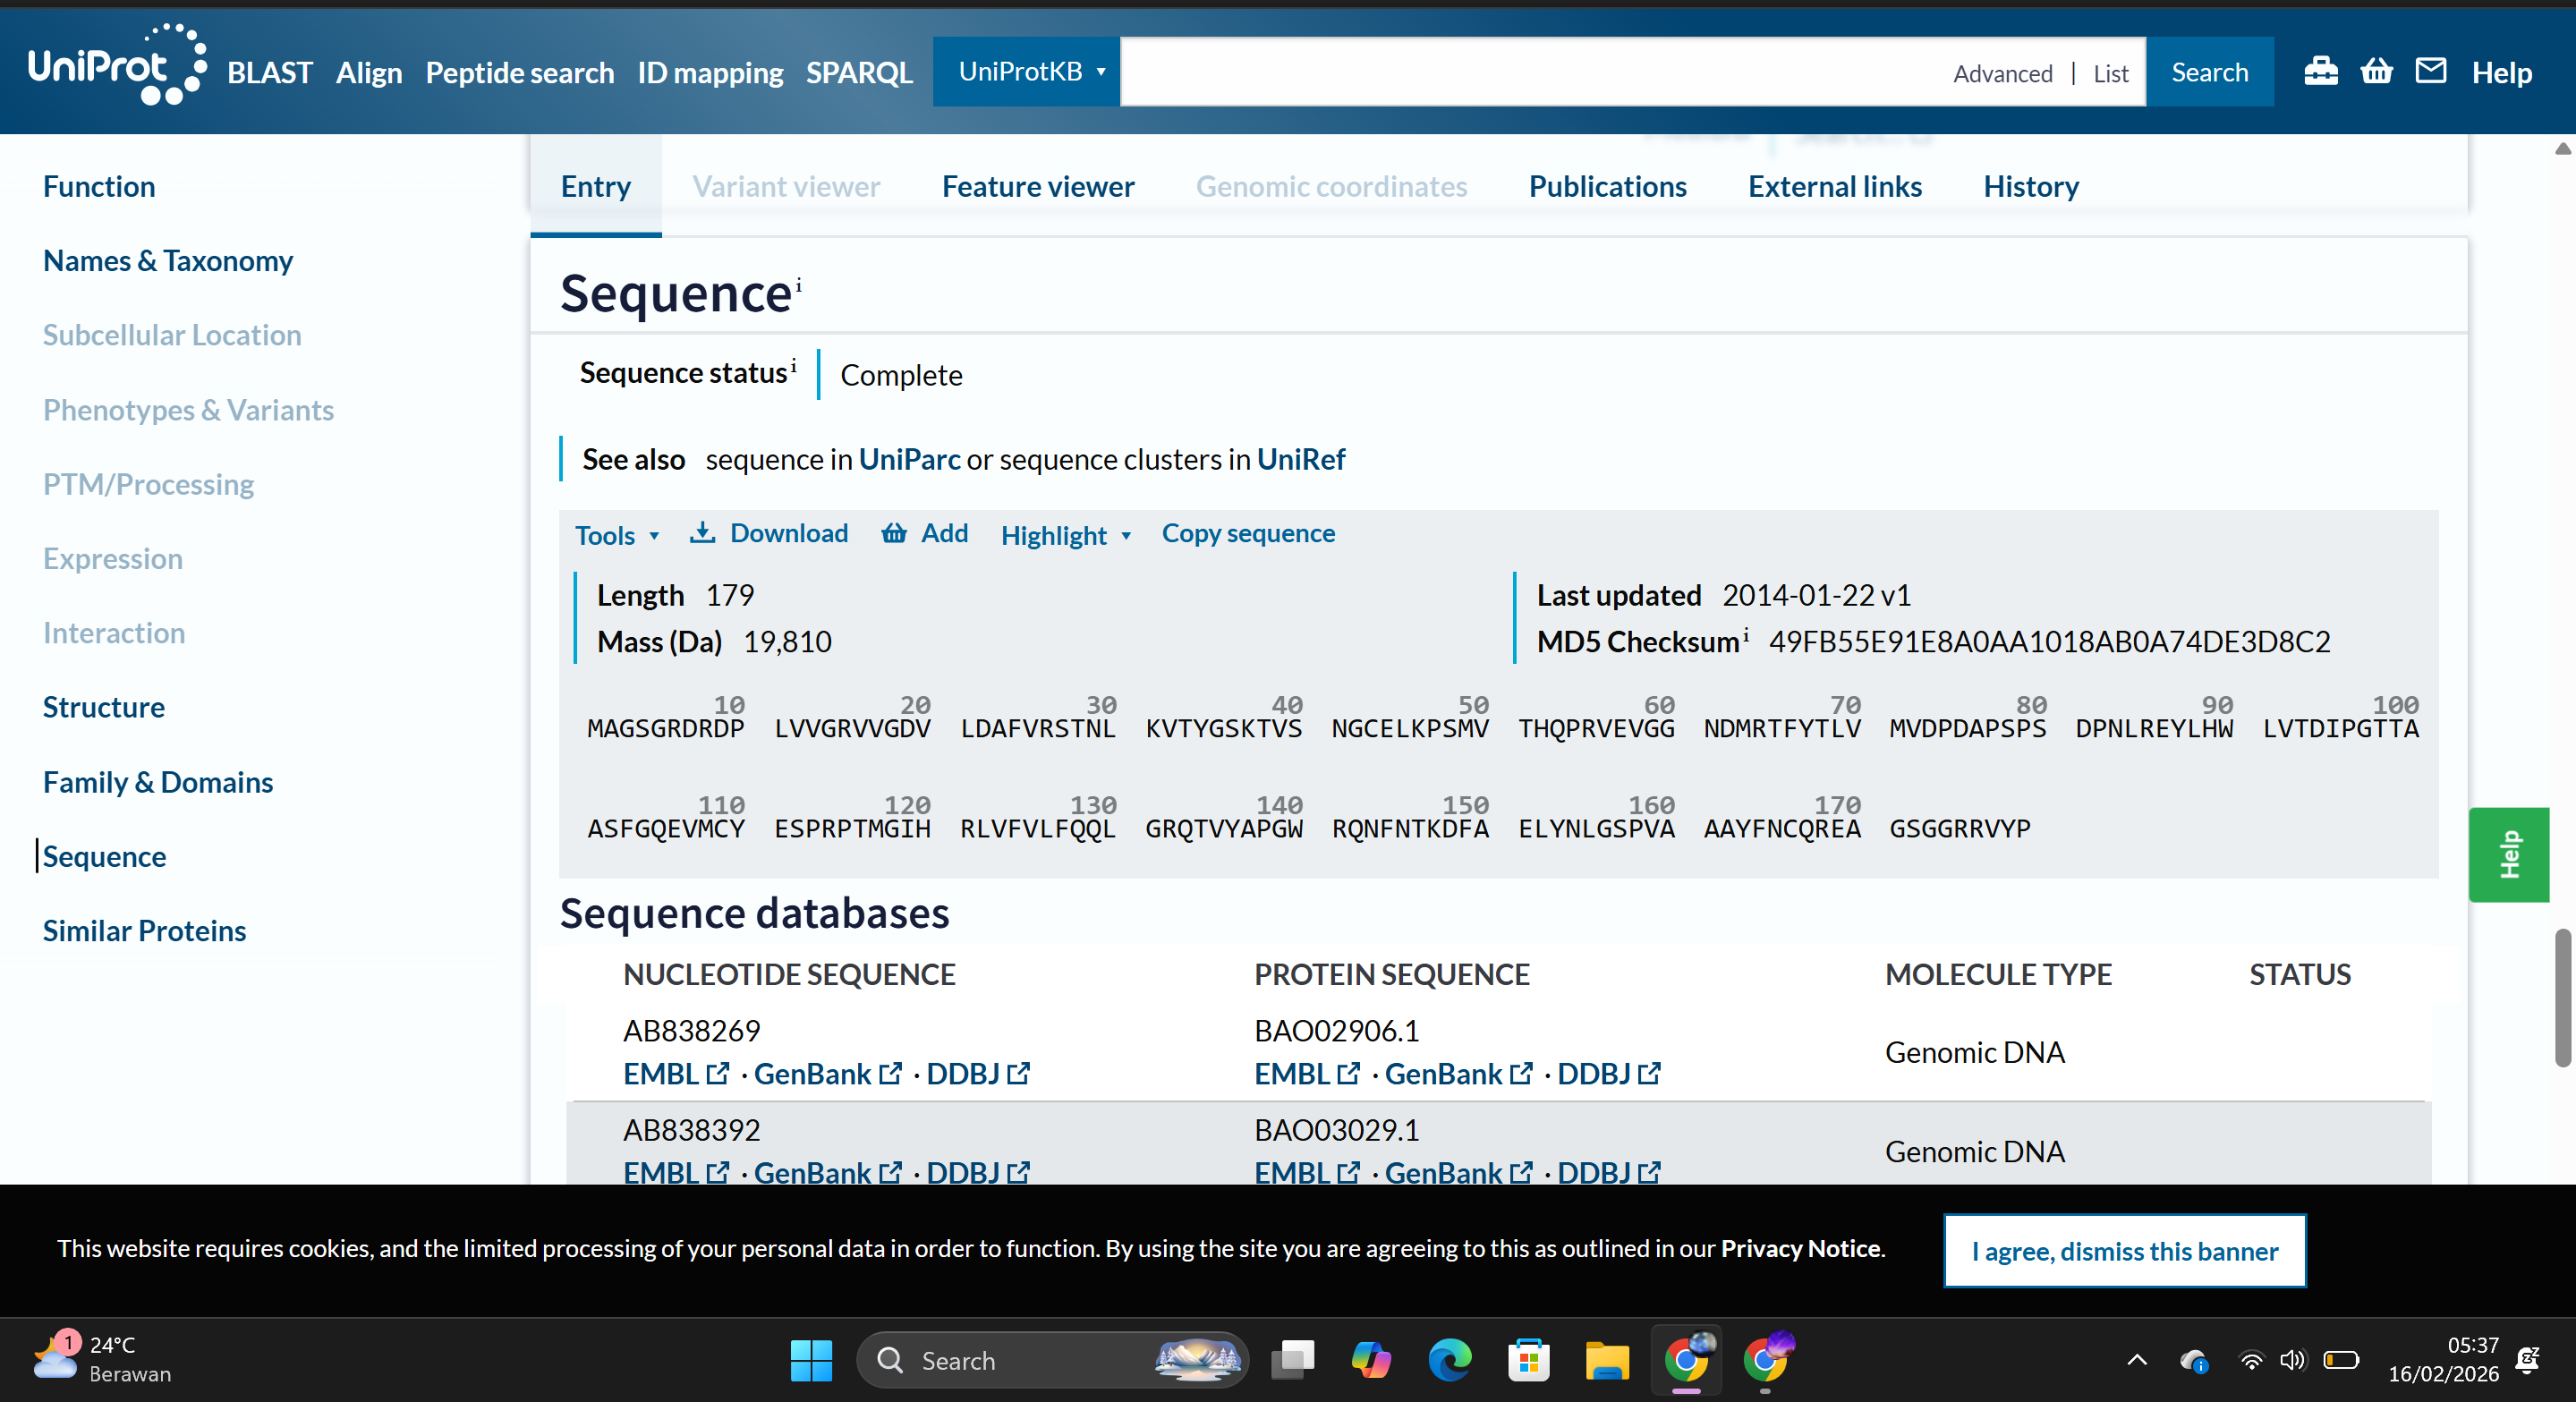The image size is (2576, 1402).
Task: Click the envelope contact icon
Action: [x=2430, y=72]
